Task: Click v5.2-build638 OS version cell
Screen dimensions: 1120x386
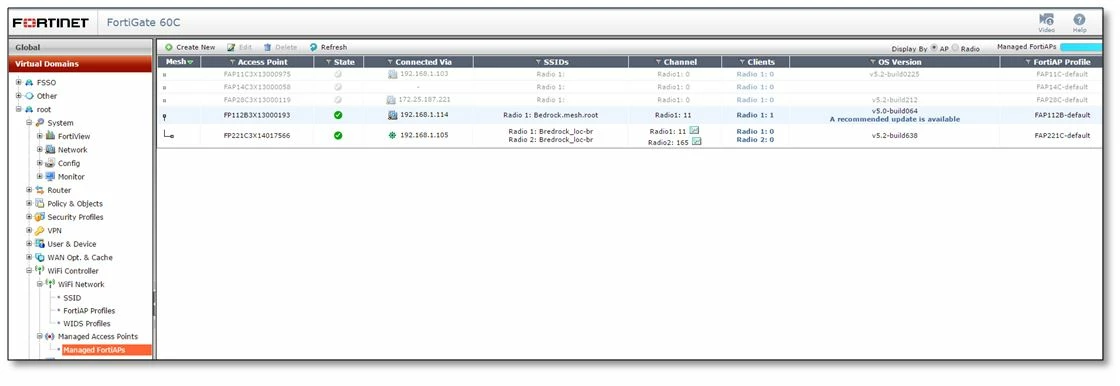Action: [x=894, y=135]
